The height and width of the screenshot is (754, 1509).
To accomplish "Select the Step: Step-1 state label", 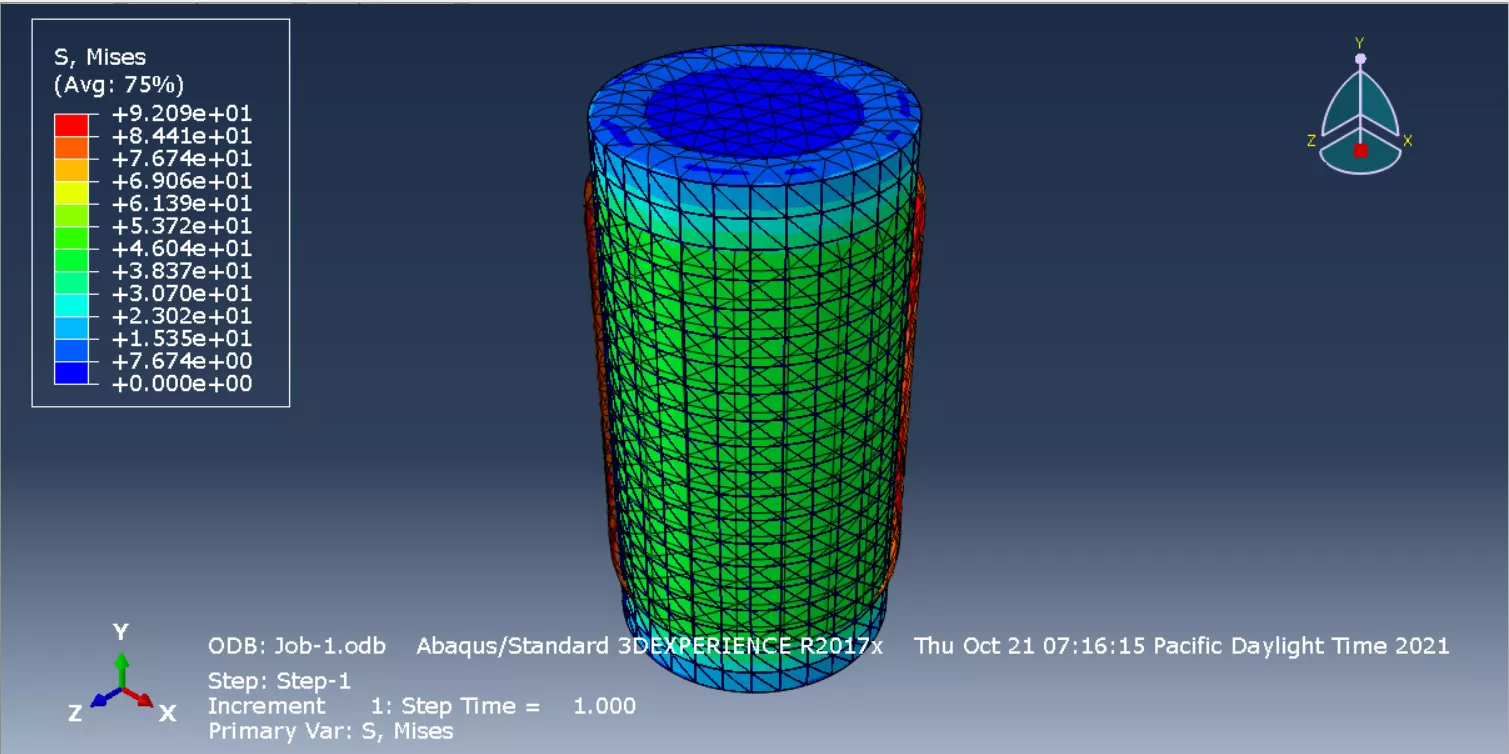I will point(279,682).
